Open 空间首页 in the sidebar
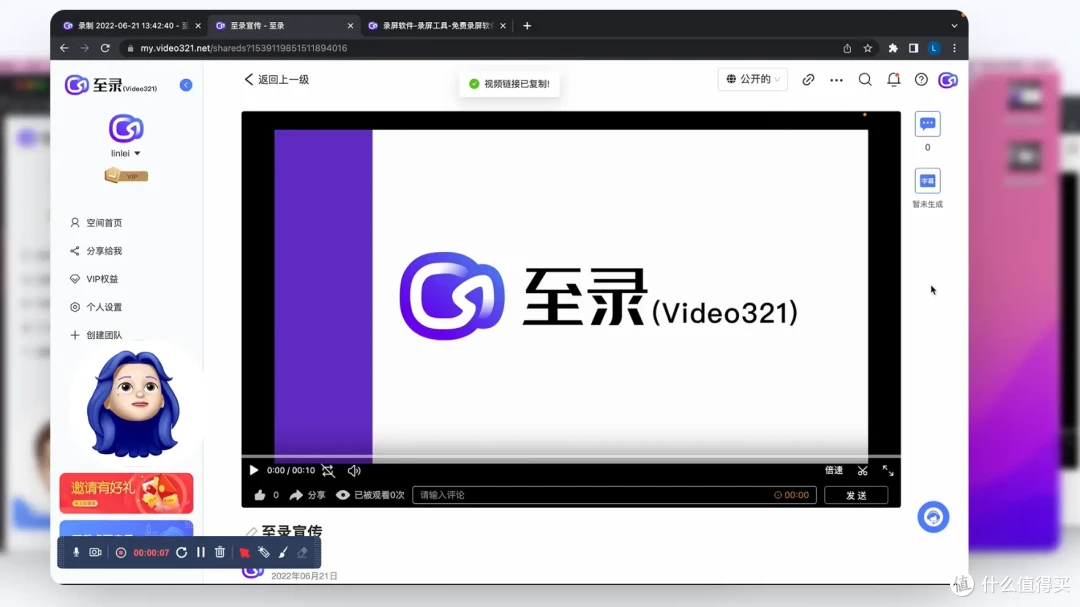Screen dimensions: 1080x607 point(96,223)
